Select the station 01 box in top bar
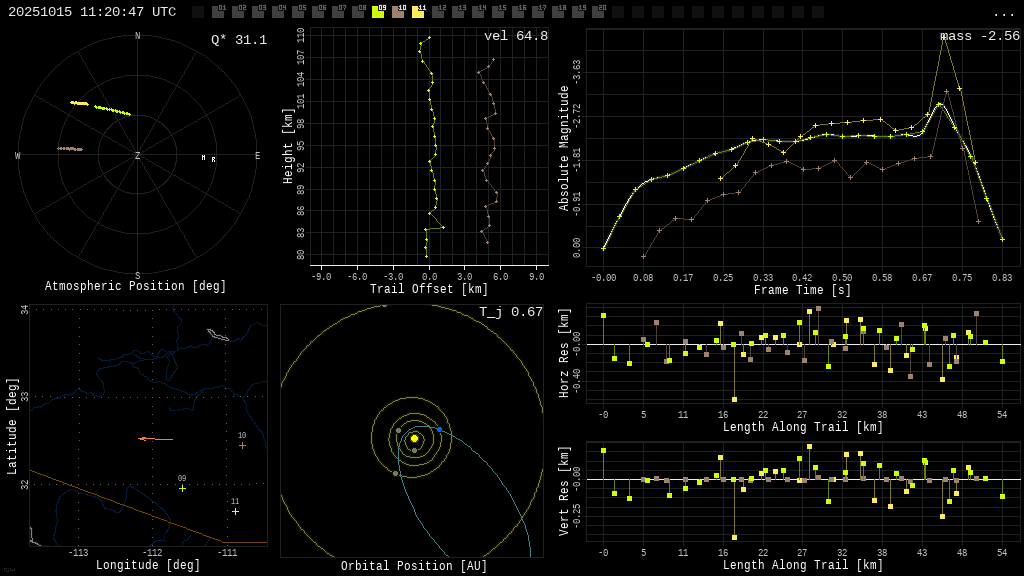Viewport: 1024px width, 576px height. click(x=218, y=12)
